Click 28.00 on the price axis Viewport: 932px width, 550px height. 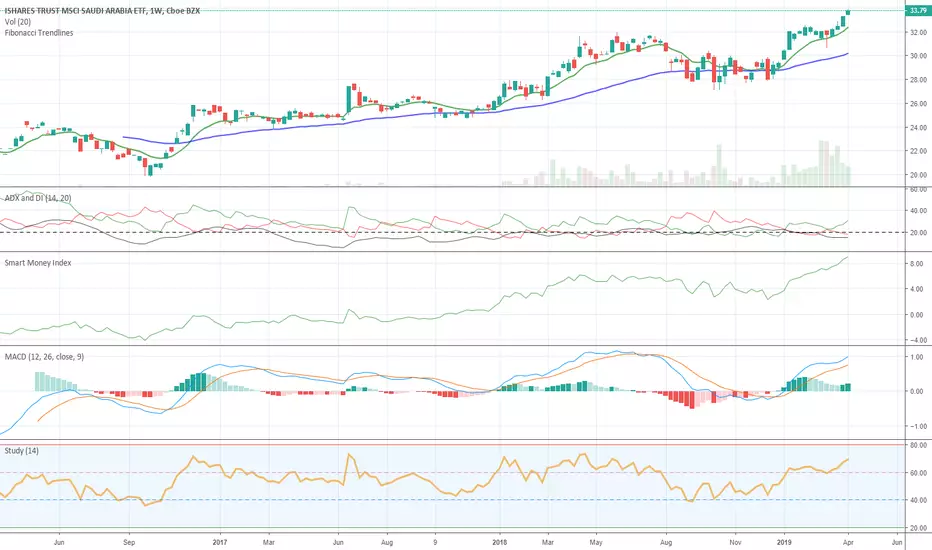pyautogui.click(x=918, y=80)
